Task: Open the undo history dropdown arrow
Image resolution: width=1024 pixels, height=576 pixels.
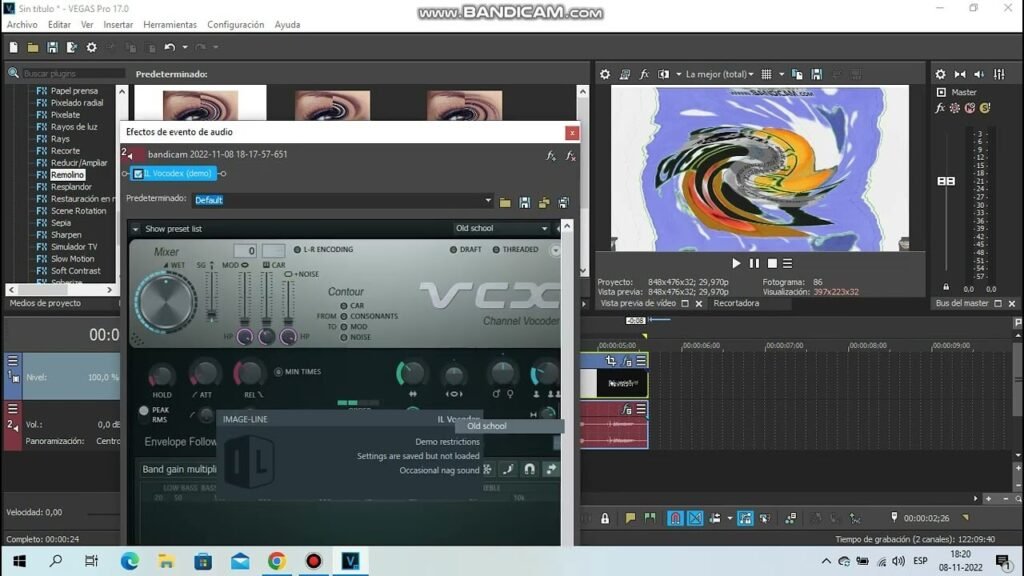Action: click(185, 47)
